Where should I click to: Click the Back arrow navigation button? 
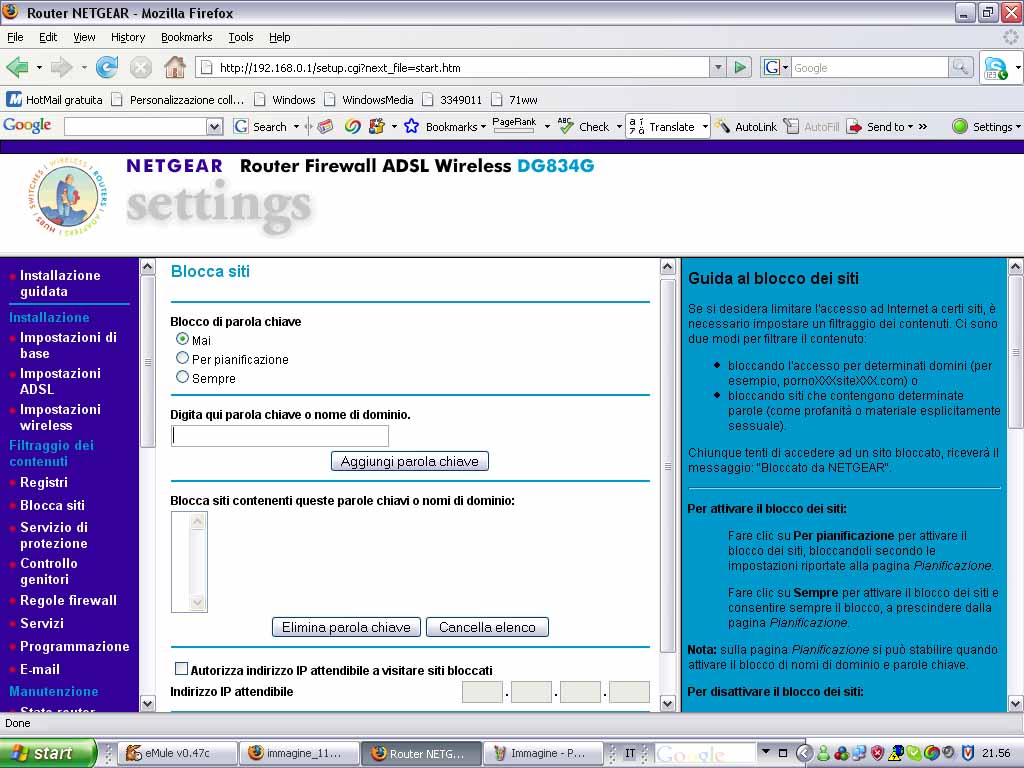[17, 68]
